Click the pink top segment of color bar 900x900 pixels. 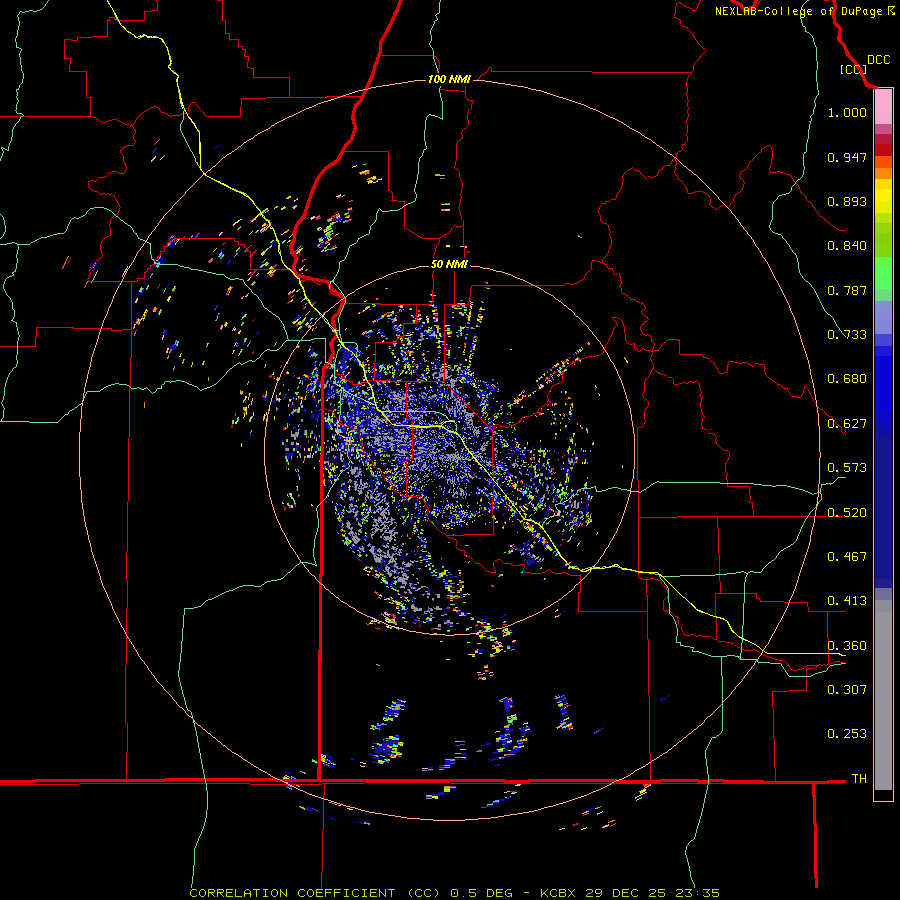pos(883,107)
